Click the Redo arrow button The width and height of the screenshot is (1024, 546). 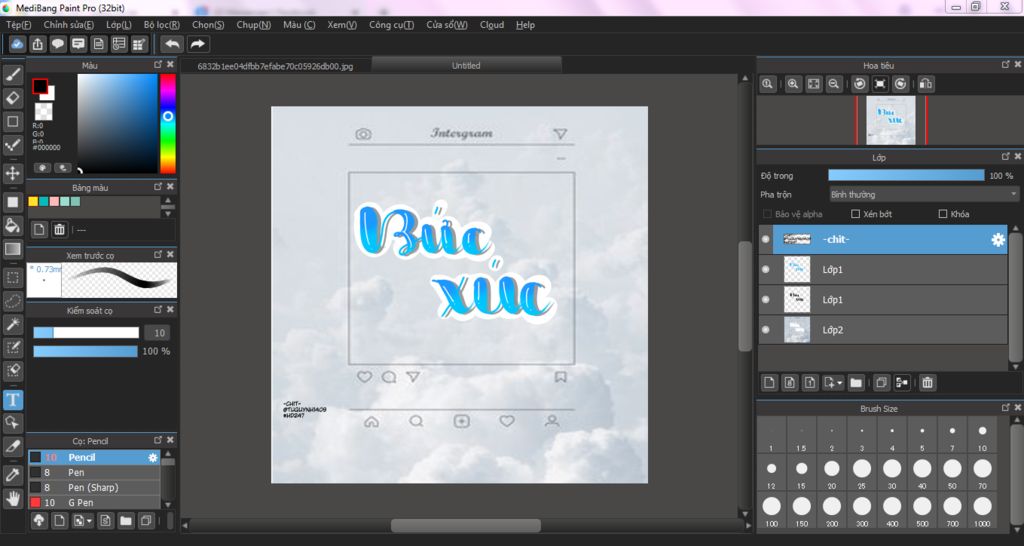(x=197, y=44)
